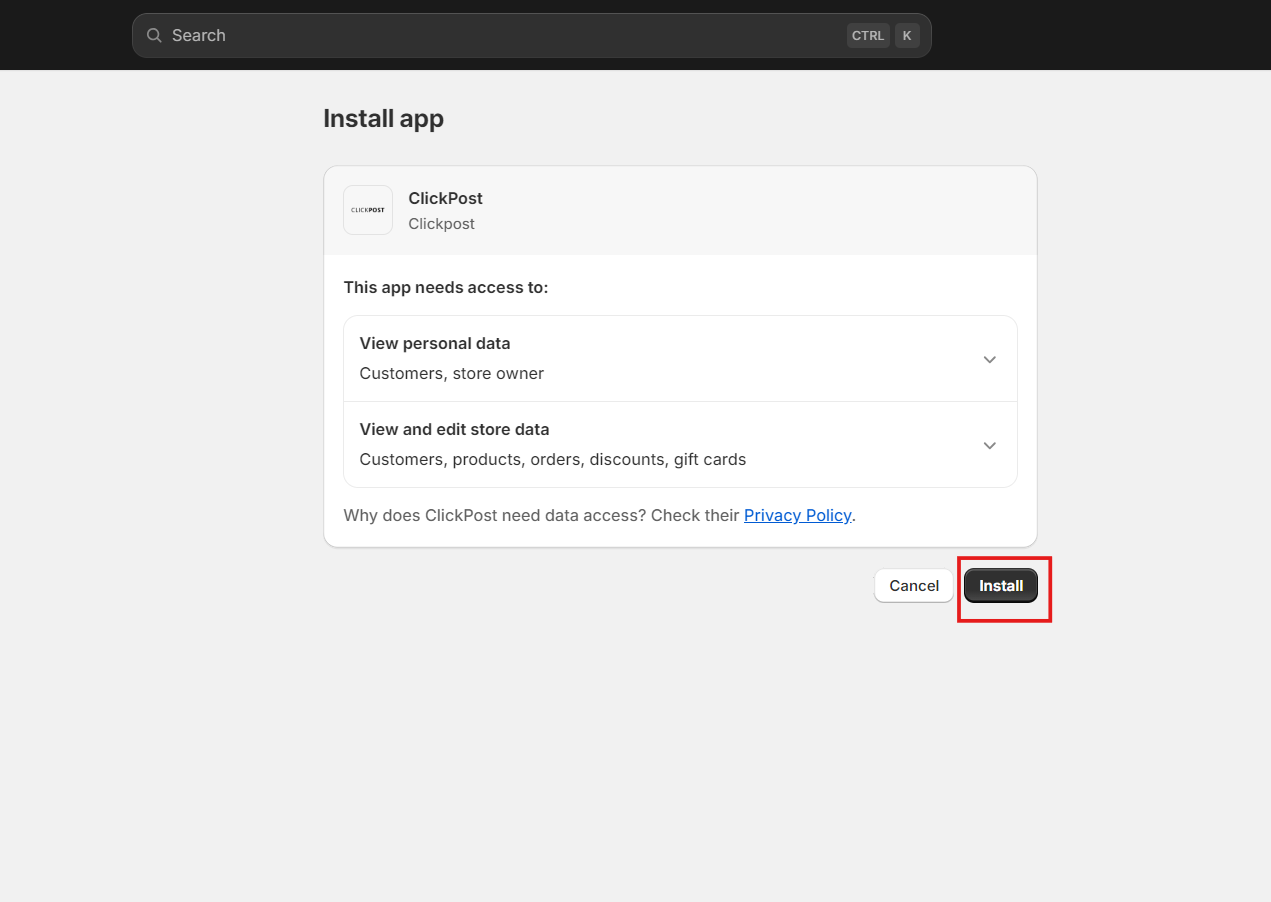Click 'Customers, products, orders, discounts, gift cards' text
1271x902 pixels.
tap(552, 459)
